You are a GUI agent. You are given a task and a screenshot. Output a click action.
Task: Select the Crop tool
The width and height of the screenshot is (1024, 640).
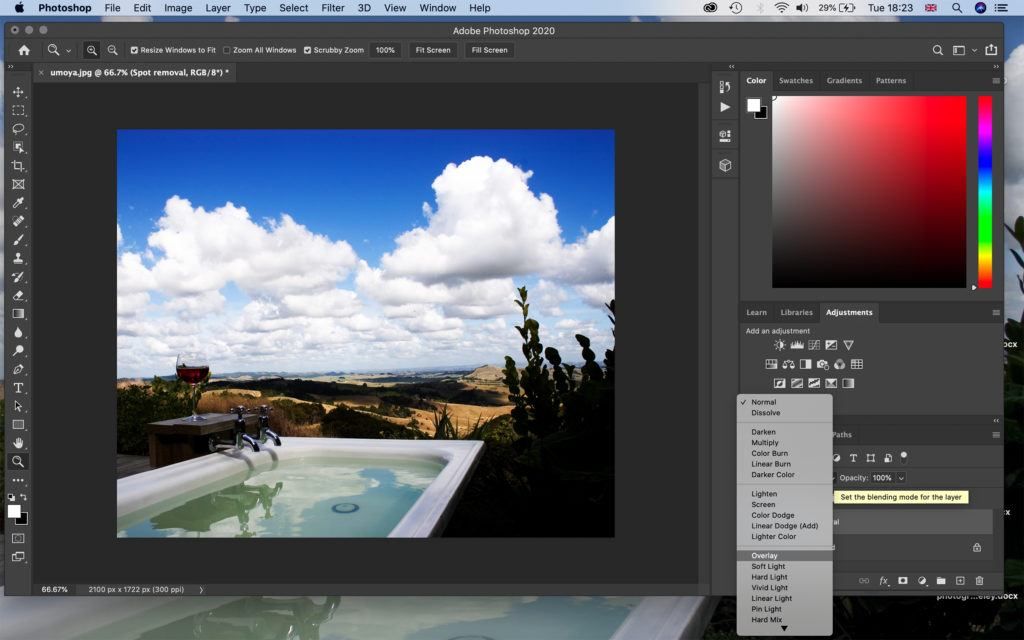(18, 166)
